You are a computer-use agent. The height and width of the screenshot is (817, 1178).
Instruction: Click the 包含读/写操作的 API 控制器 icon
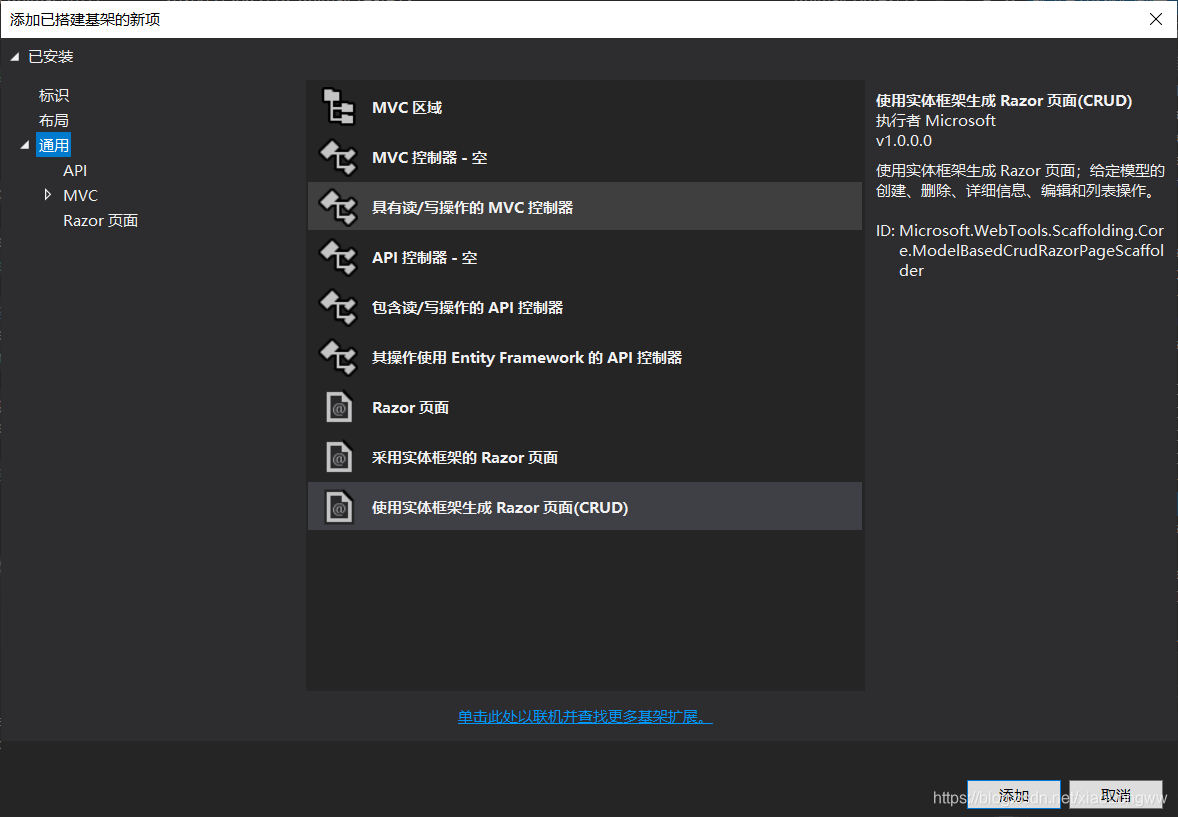click(338, 307)
